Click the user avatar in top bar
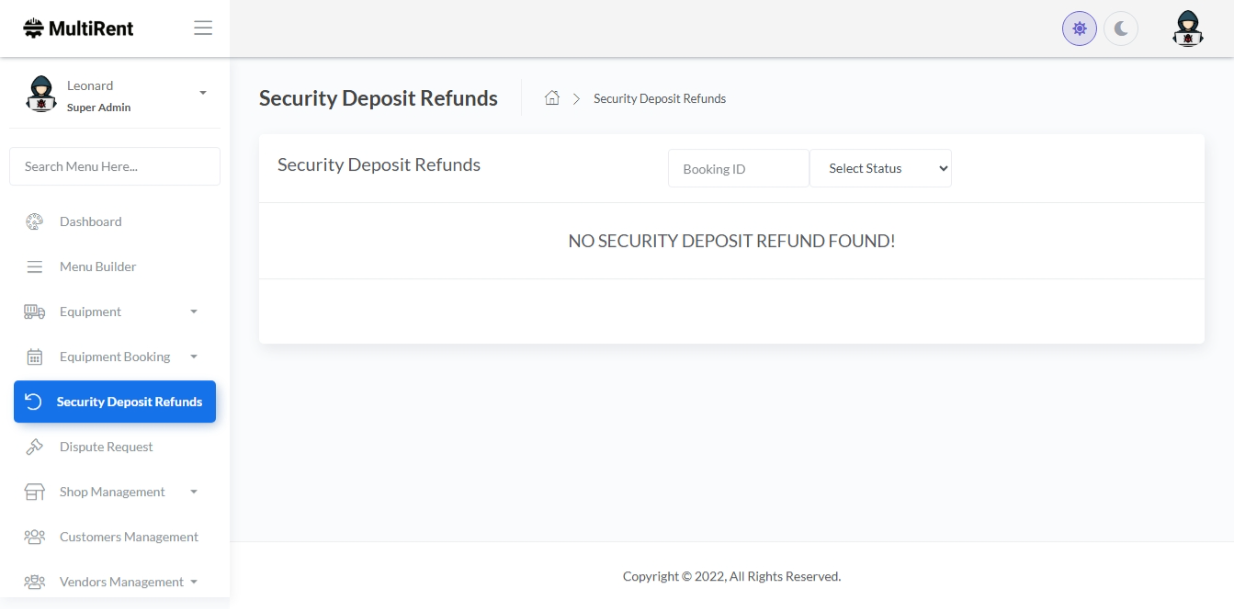 click(1187, 29)
